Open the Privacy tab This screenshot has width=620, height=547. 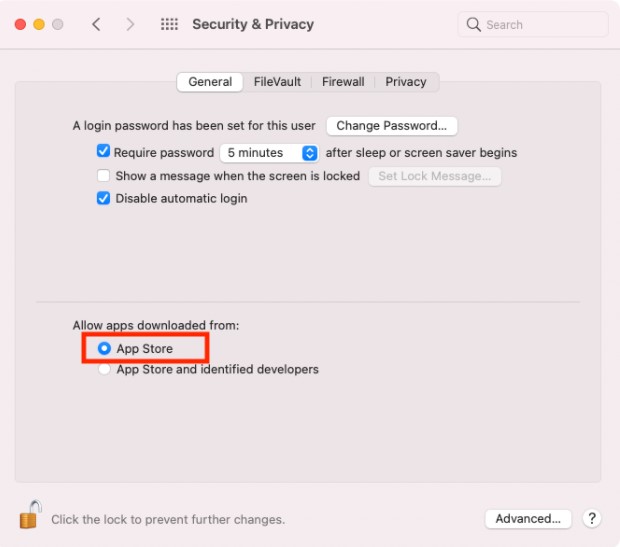(406, 82)
